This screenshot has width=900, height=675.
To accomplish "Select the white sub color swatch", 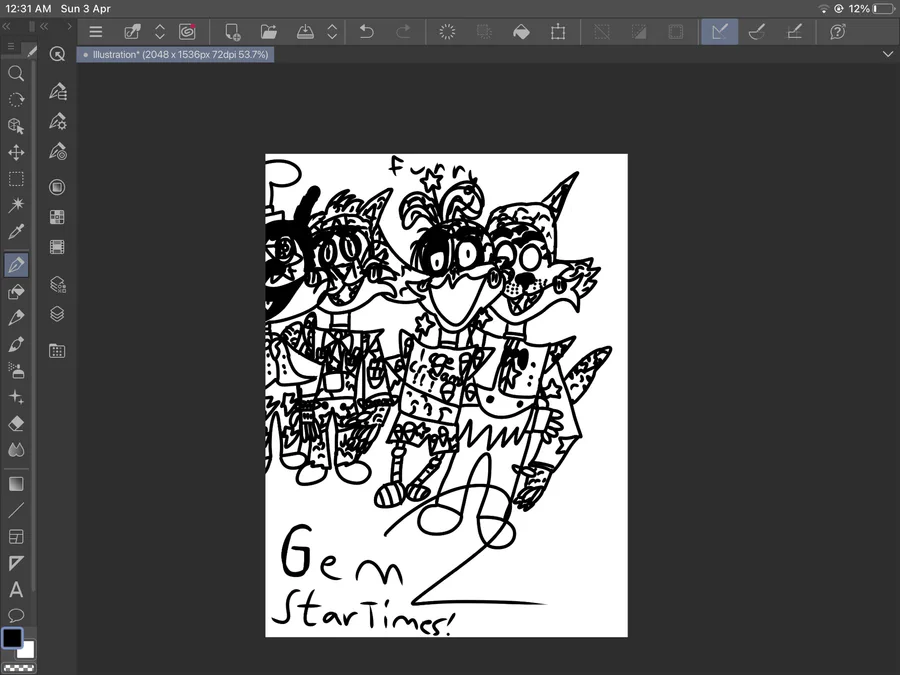I will point(26,650).
